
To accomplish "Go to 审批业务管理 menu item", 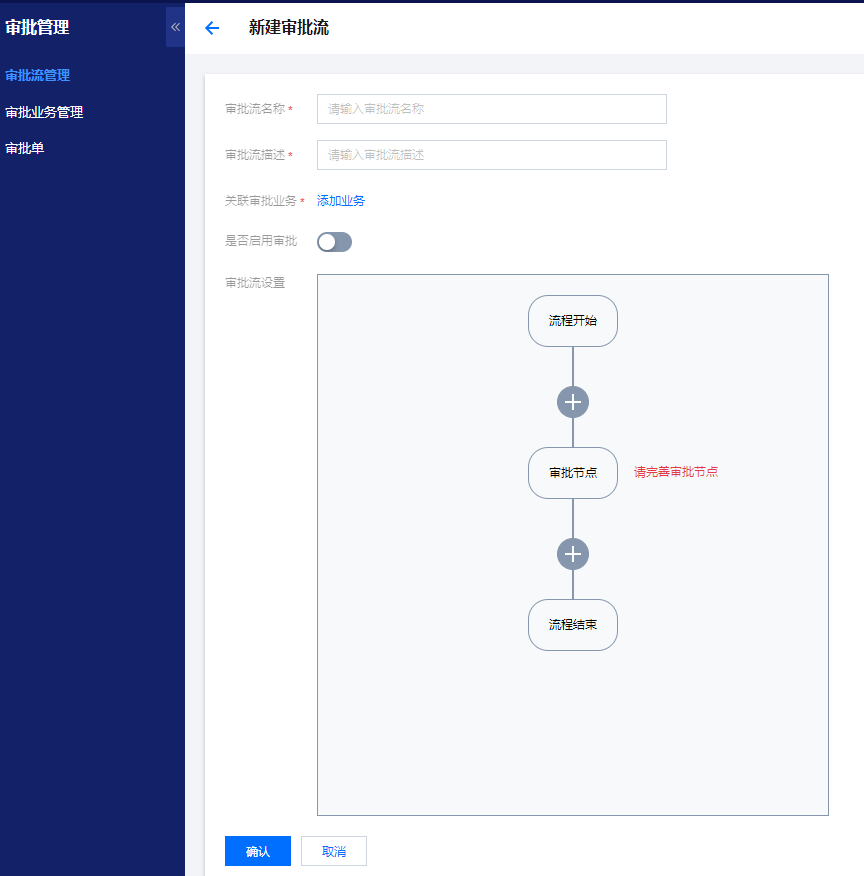I will [44, 112].
